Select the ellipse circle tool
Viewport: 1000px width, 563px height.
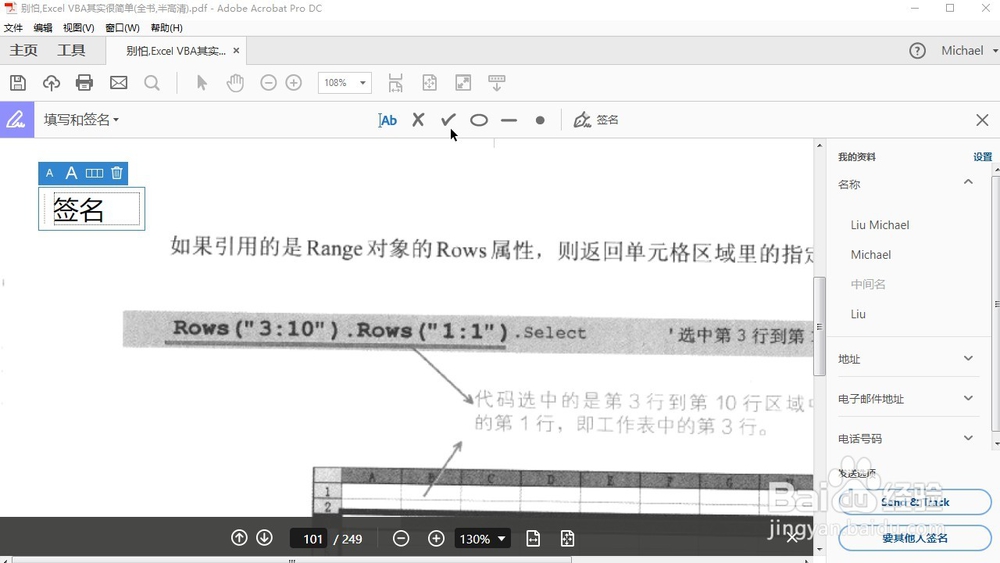pyautogui.click(x=479, y=120)
